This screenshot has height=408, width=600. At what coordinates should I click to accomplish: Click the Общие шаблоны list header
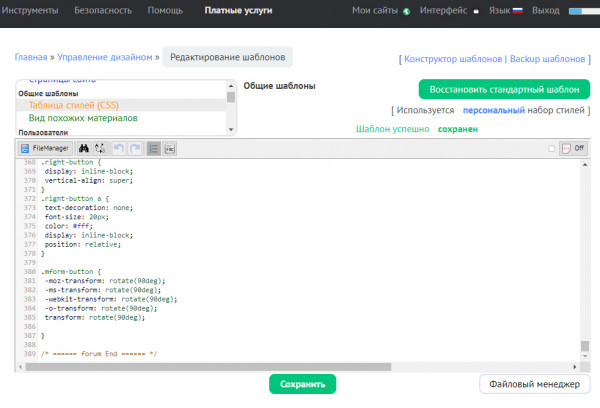pos(48,93)
